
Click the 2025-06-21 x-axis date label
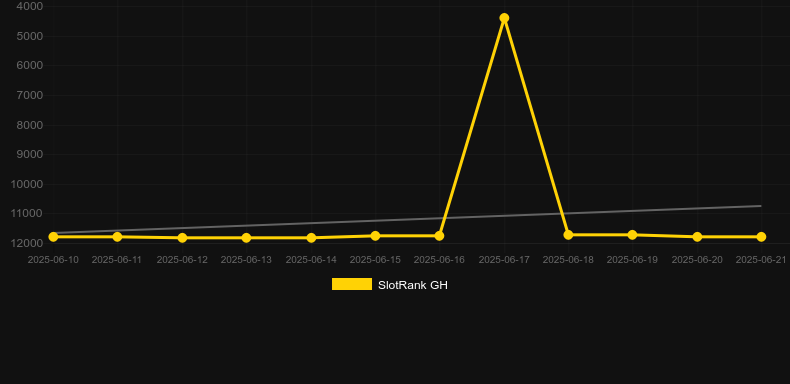click(x=761, y=260)
